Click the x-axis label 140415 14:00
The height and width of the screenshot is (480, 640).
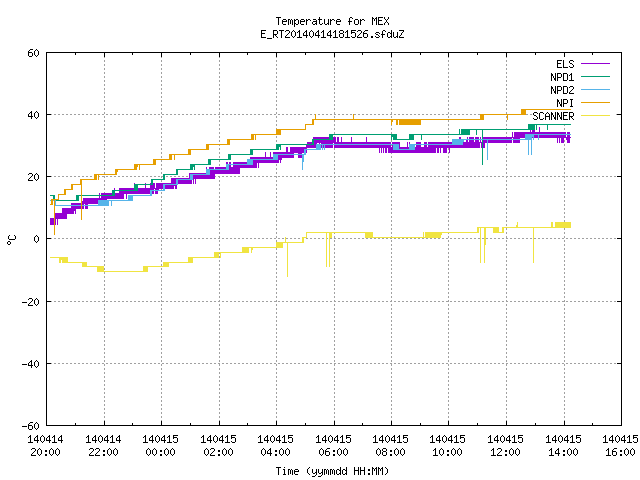pyautogui.click(x=564, y=446)
